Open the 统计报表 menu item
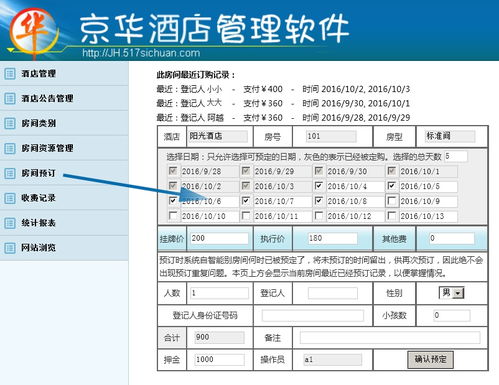This screenshot has height=385, width=499. coord(64,223)
